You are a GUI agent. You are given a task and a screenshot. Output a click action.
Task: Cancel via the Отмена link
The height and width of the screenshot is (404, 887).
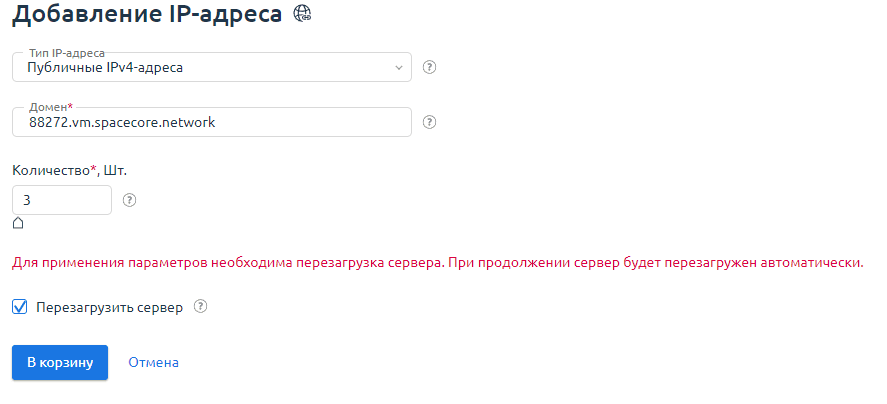point(153,362)
